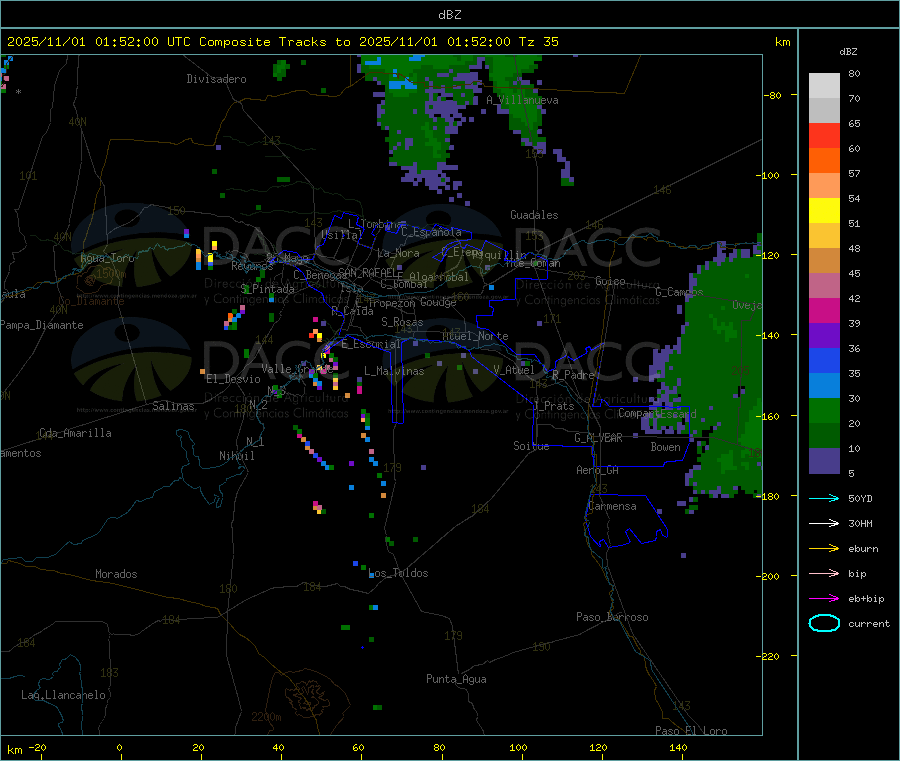Click the 'Carmensa' place label
Viewport: 900px width, 761px height.
tap(612, 506)
